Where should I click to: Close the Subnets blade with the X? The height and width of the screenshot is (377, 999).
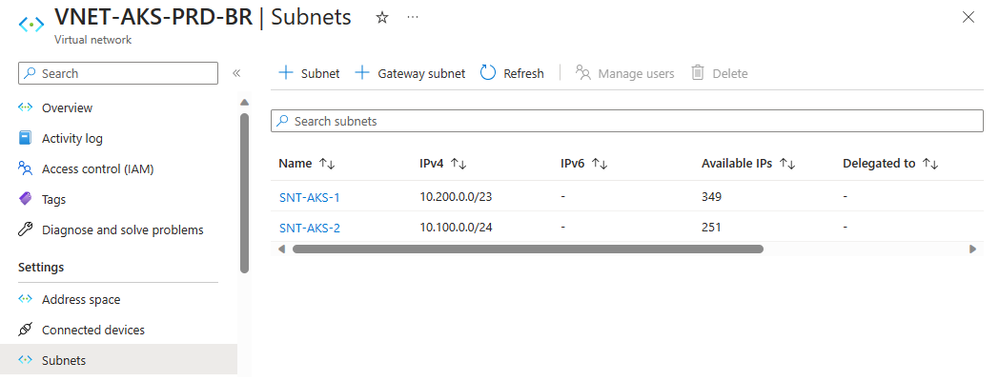[x=968, y=18]
